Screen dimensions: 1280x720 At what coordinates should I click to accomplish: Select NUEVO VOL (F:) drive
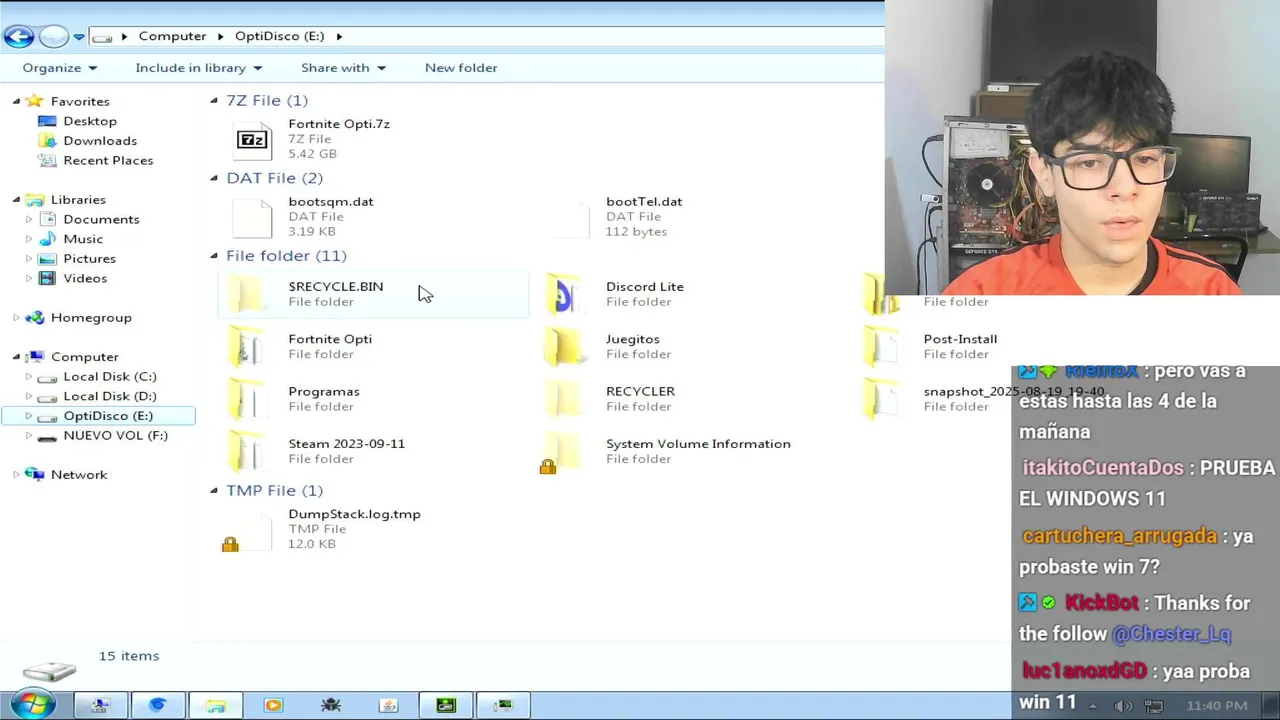coord(115,436)
